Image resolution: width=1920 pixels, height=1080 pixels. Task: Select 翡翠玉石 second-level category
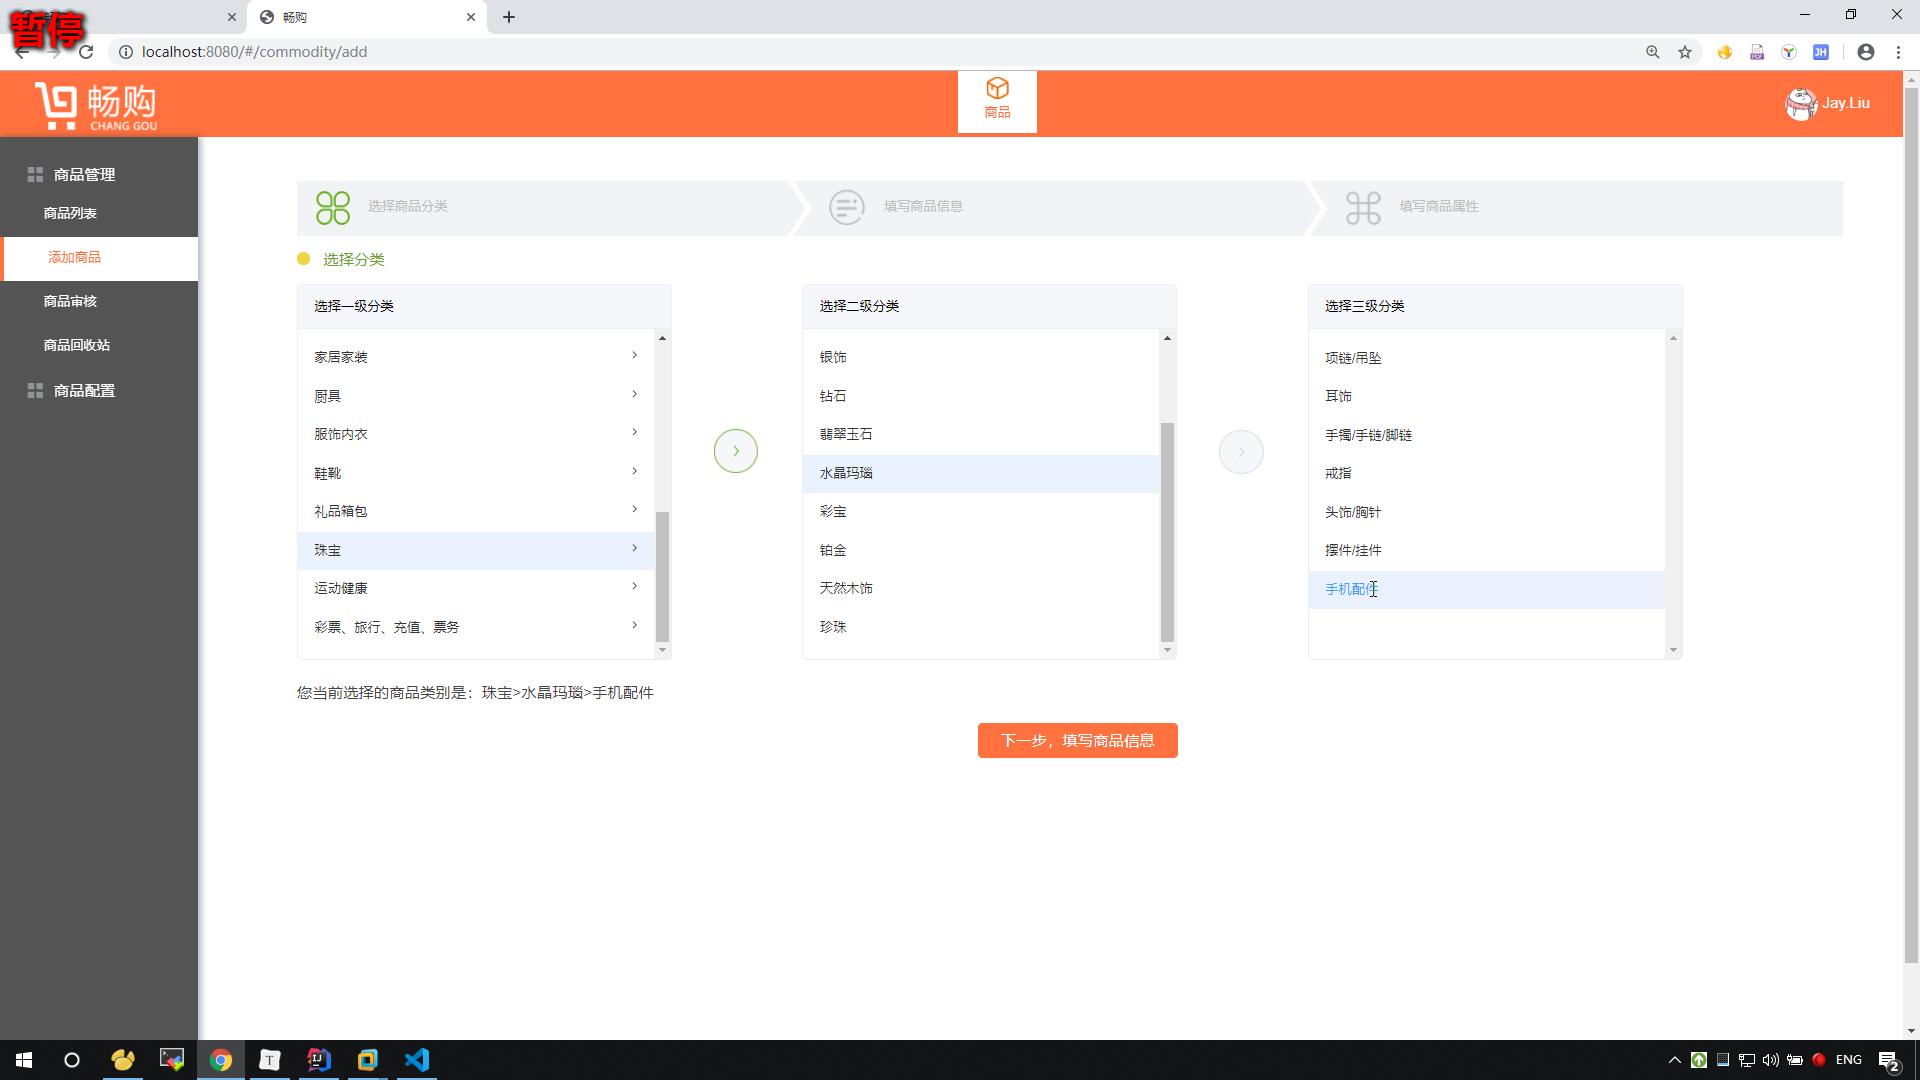point(981,434)
